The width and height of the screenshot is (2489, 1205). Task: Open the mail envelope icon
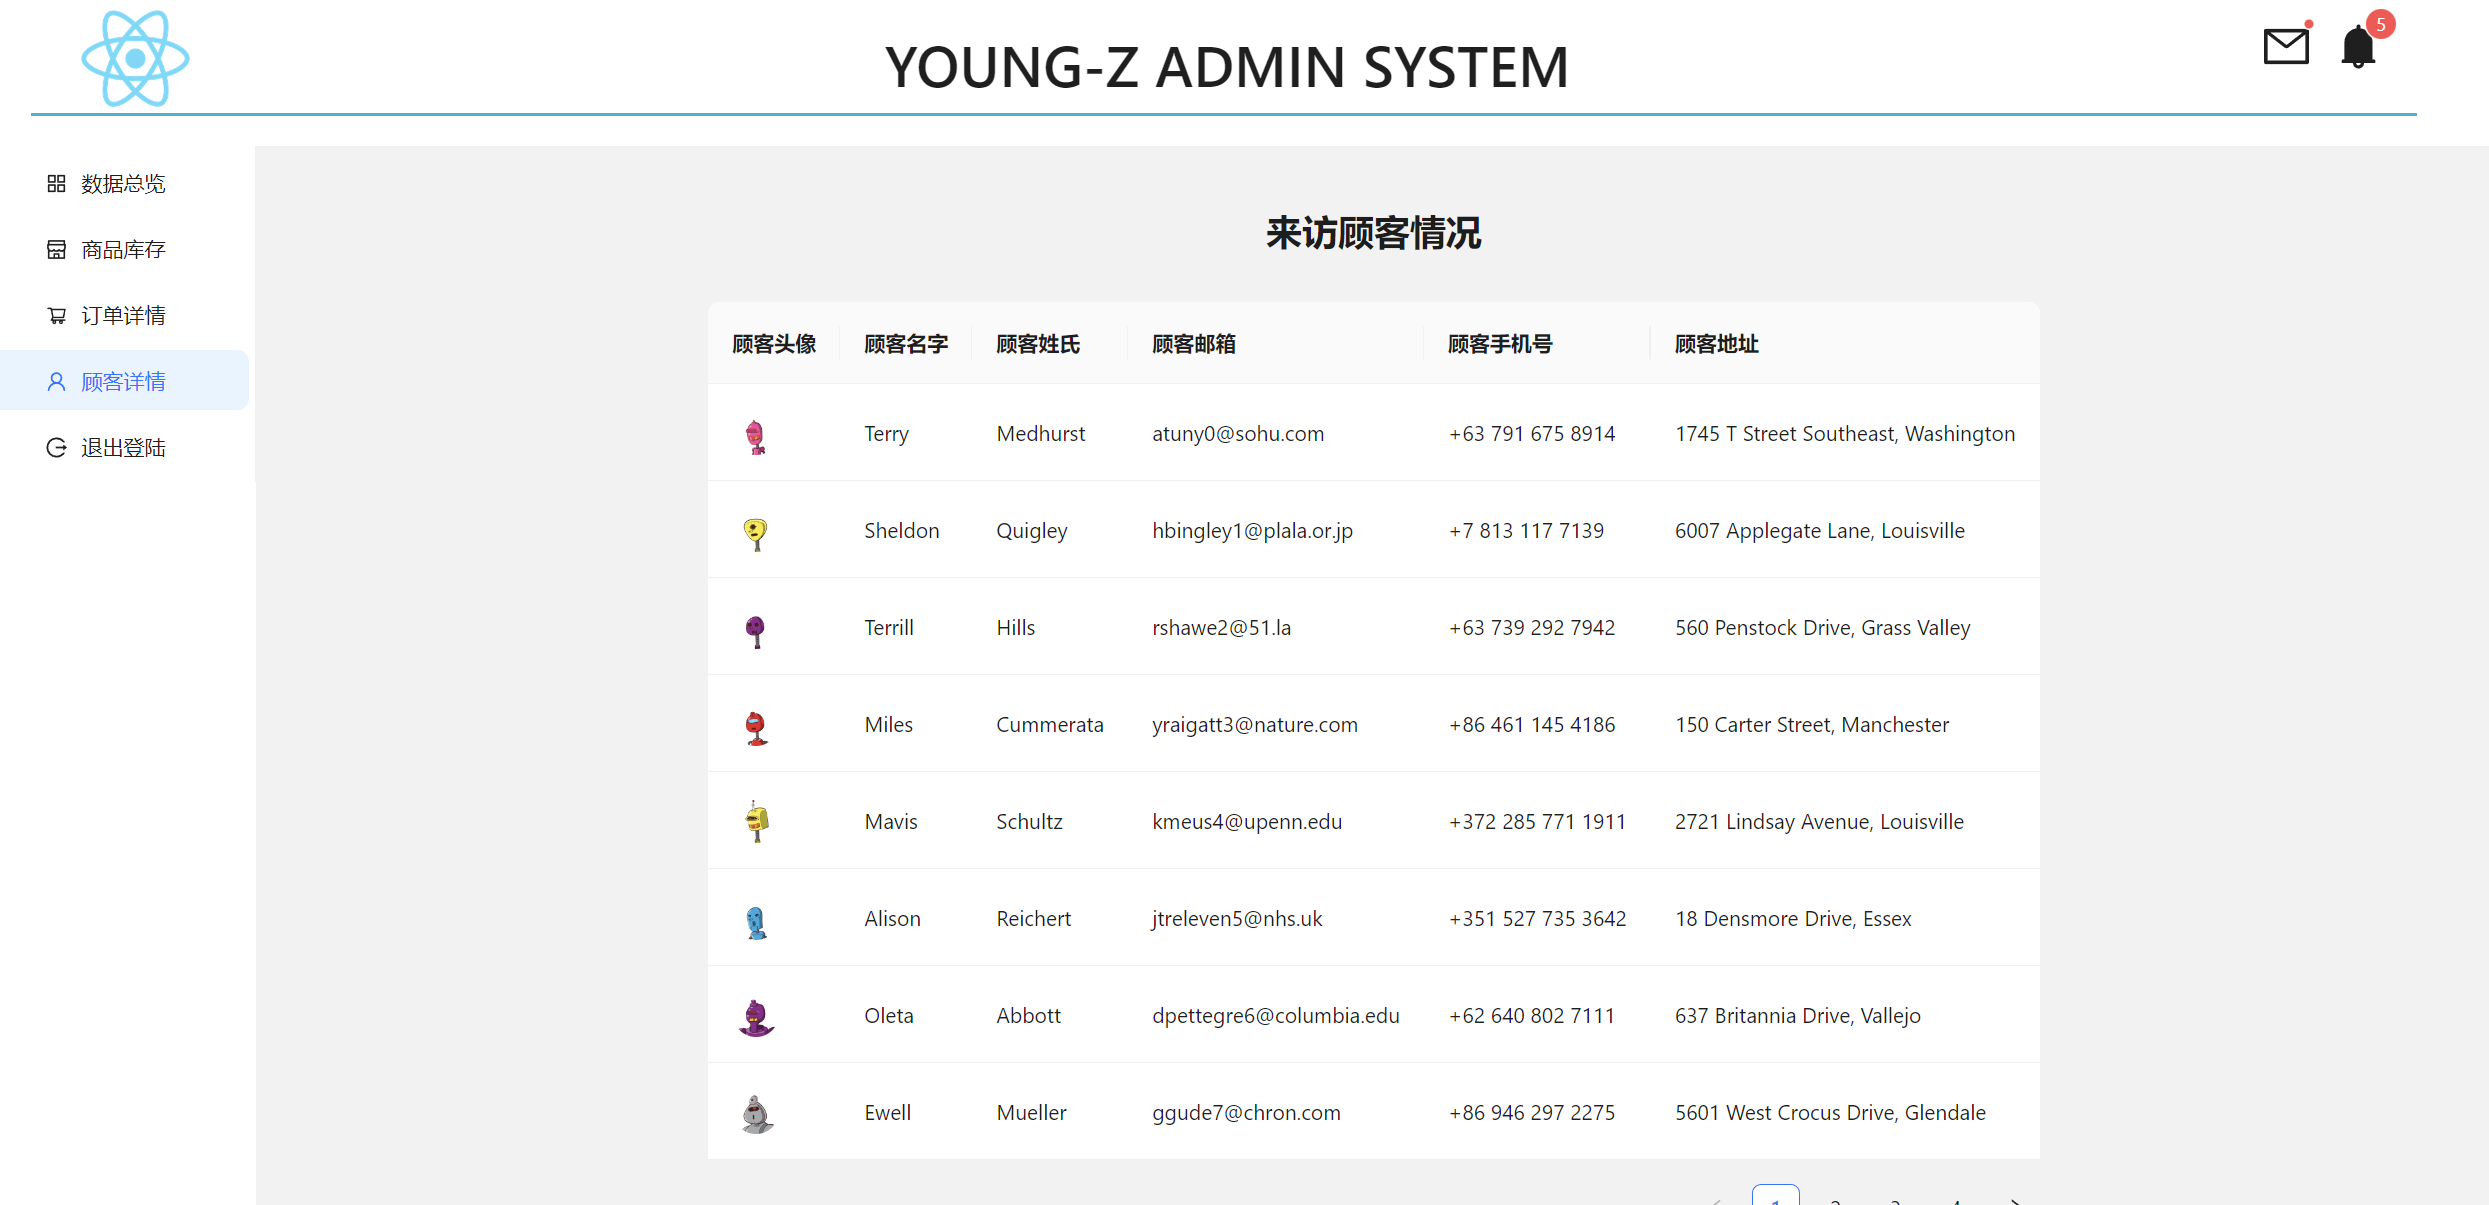coord(2285,46)
